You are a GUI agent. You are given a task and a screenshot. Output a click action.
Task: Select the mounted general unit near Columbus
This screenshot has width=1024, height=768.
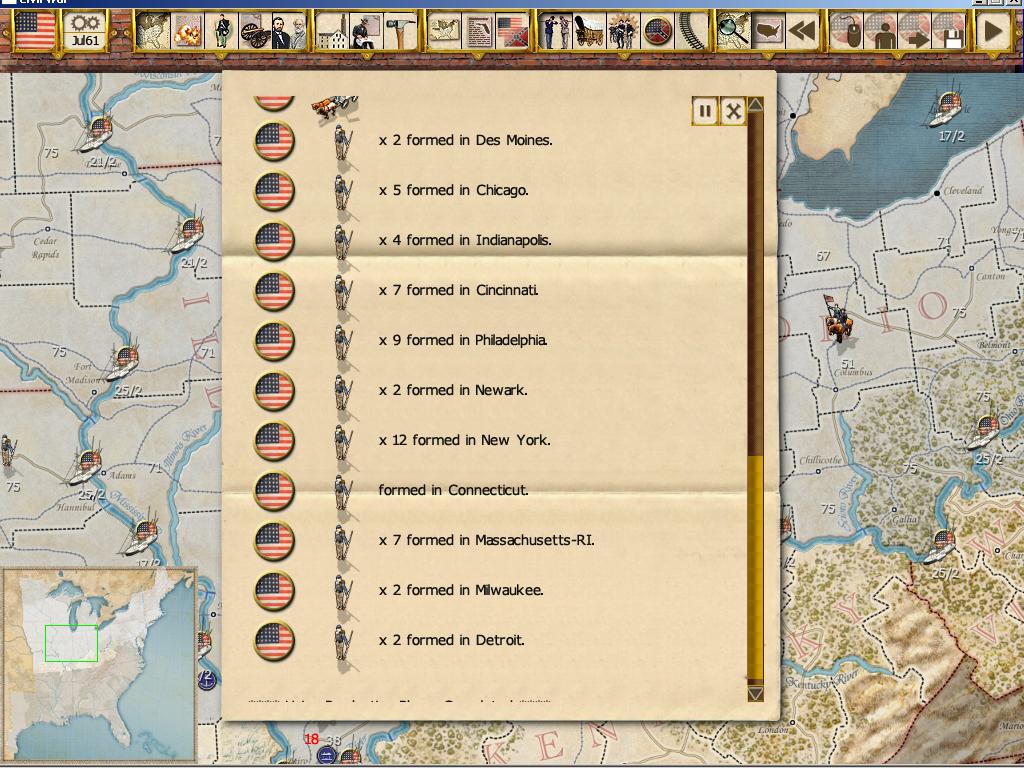838,318
